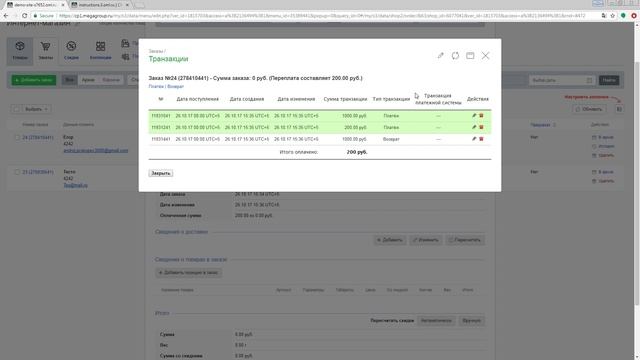This screenshot has height=360, width=640.
Task: Open the Товары section icon in the background page
Action: click(x=20, y=51)
